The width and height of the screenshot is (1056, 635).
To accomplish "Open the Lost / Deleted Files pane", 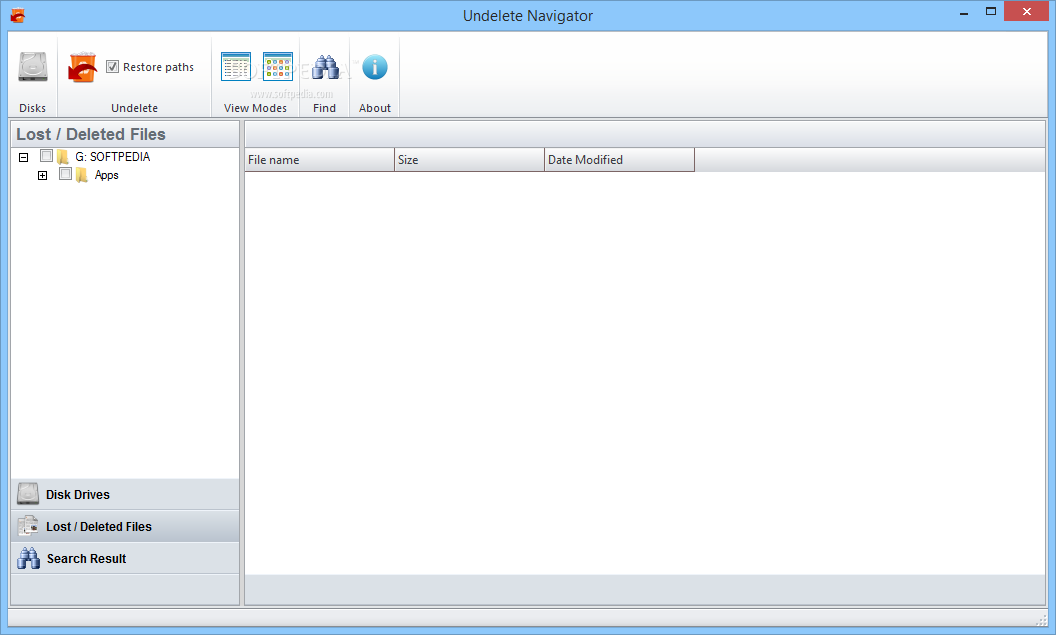I will pos(125,527).
